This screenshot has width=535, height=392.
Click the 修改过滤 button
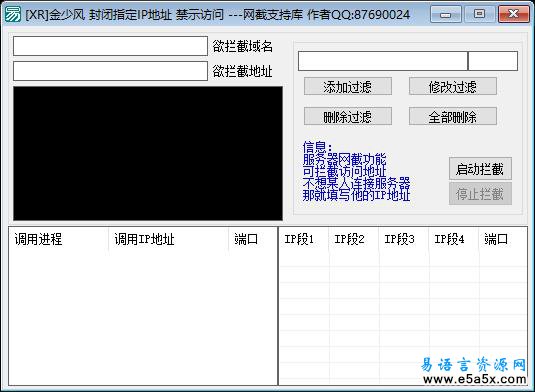pos(453,86)
